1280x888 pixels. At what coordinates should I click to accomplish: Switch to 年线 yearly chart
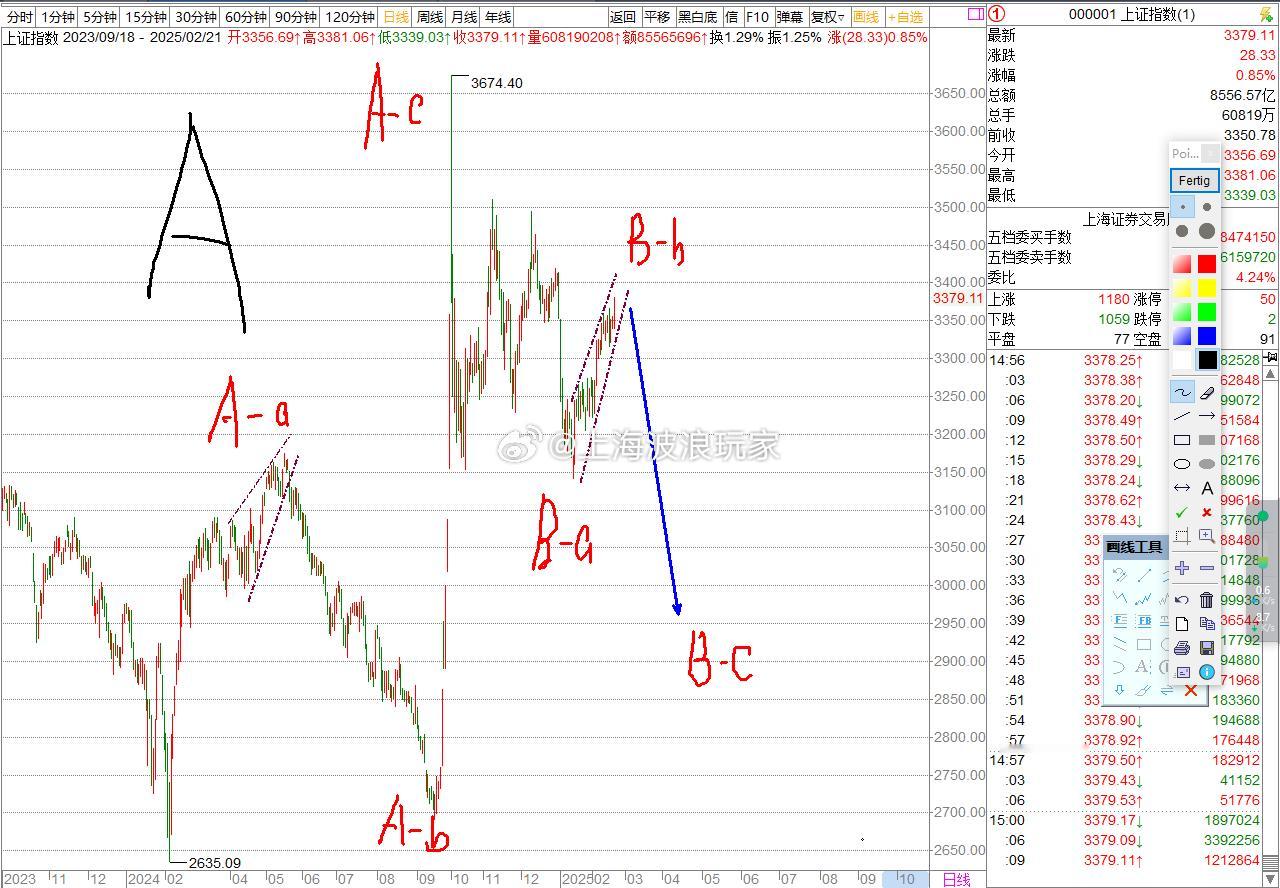[x=498, y=17]
